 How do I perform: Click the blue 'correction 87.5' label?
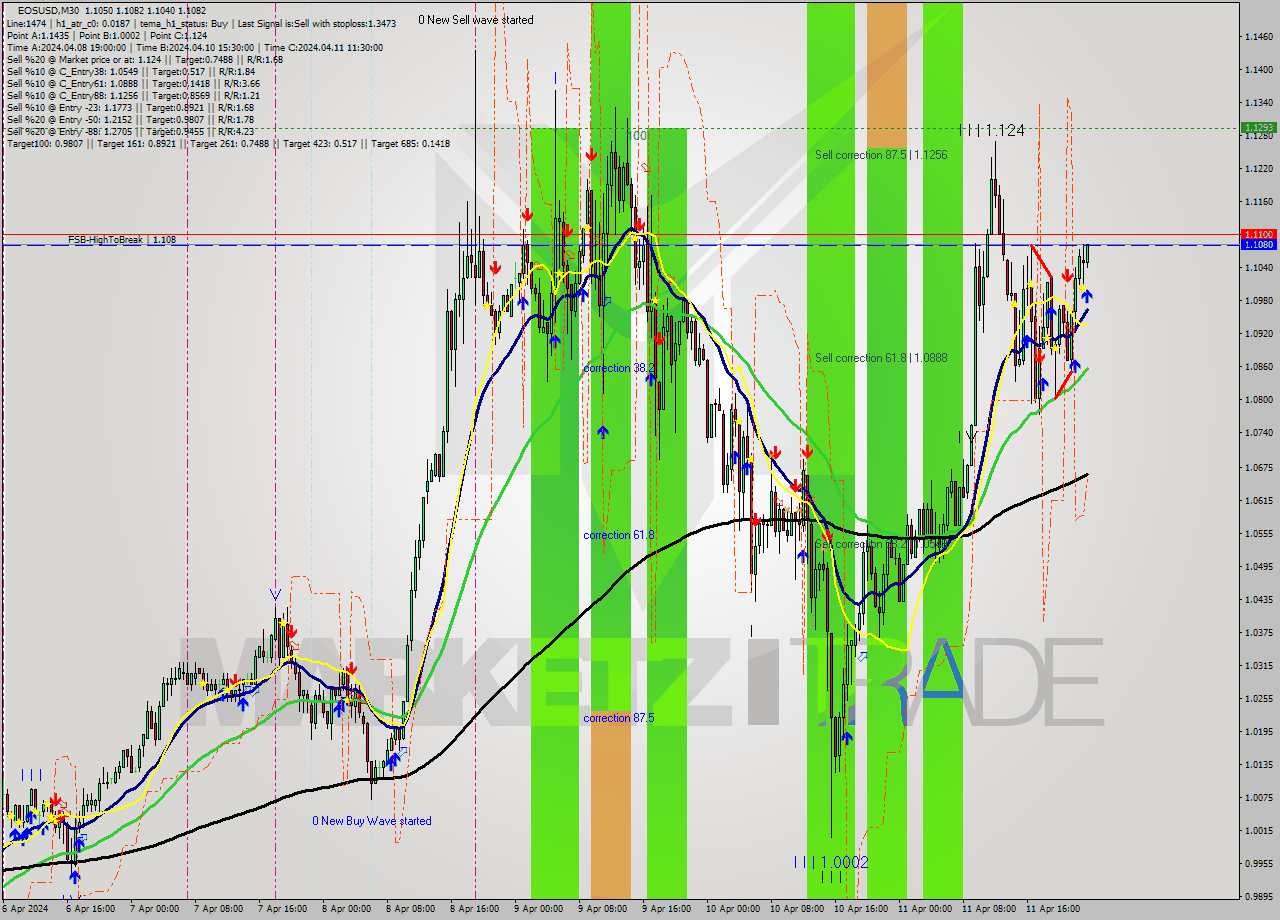click(619, 718)
